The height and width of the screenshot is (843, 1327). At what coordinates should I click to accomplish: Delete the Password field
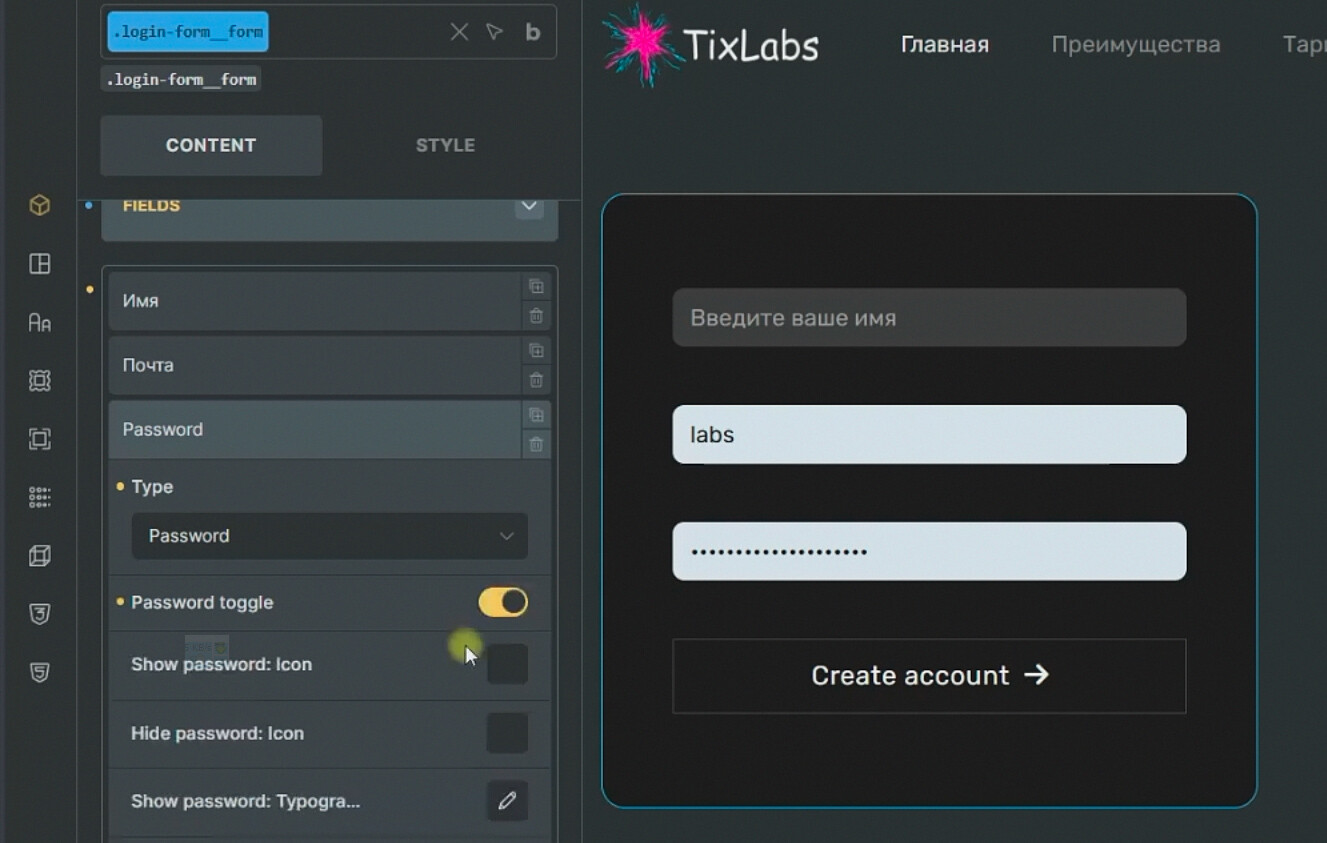point(536,444)
